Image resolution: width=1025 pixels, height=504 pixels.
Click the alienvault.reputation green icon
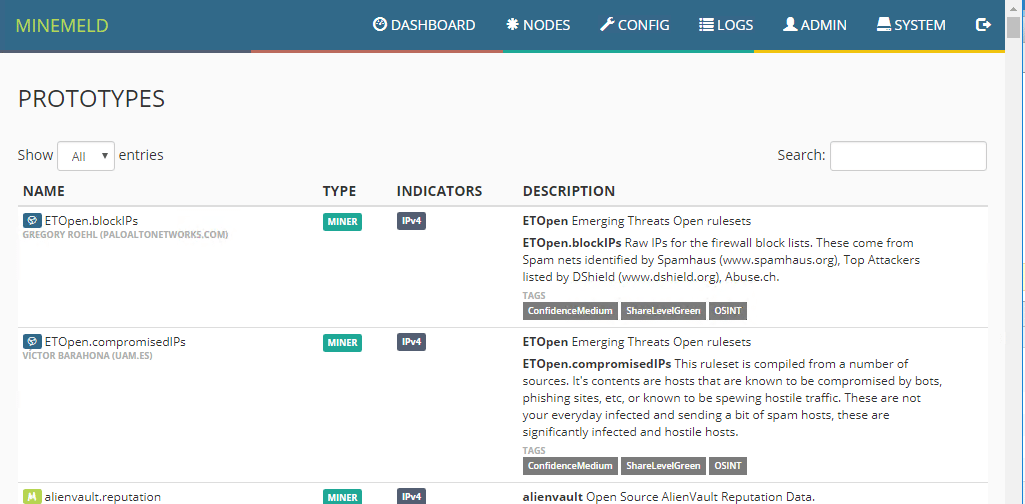32,496
